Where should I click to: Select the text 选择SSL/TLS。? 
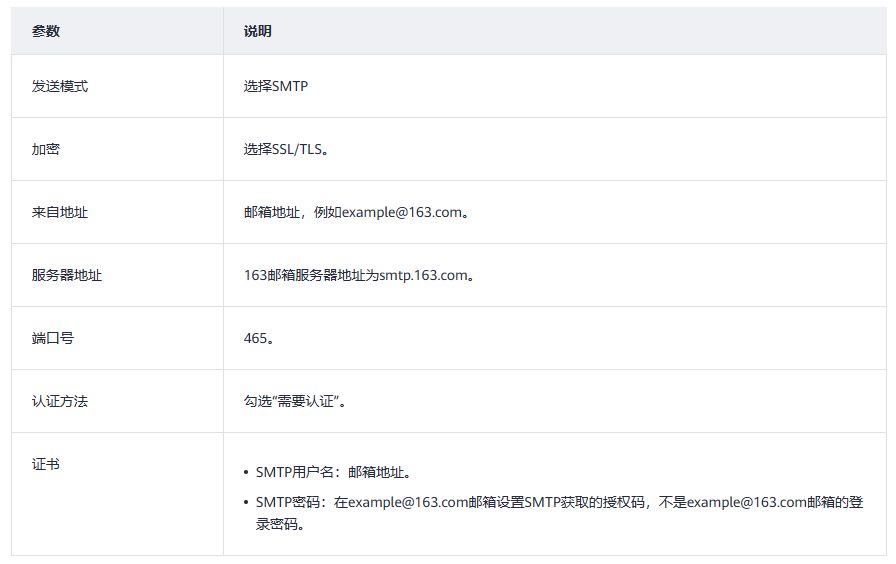point(286,149)
